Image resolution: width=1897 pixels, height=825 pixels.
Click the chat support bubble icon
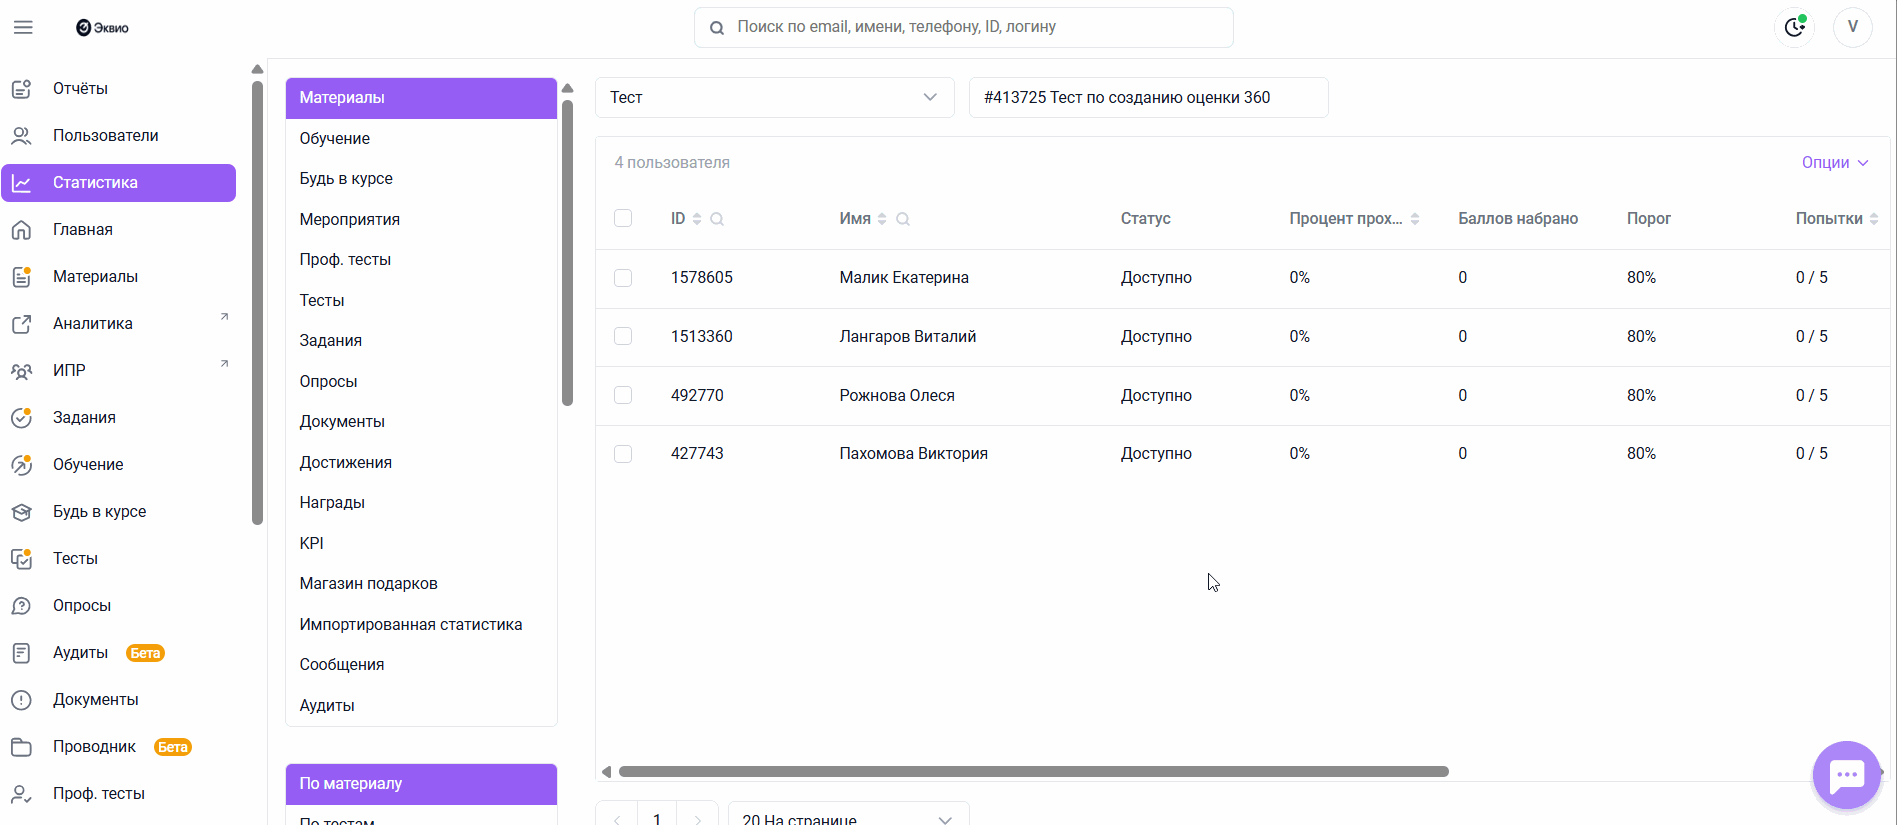coord(1846,775)
